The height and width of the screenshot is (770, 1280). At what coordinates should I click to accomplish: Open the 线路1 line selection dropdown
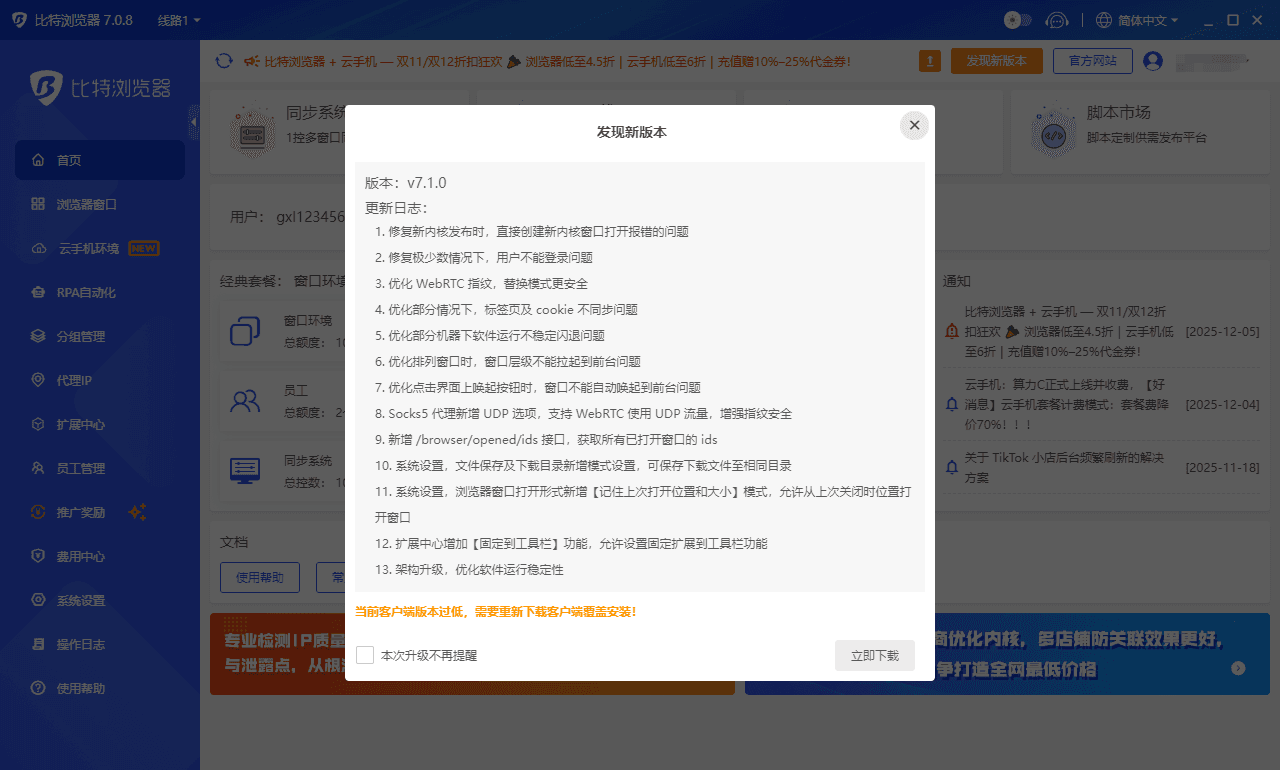coord(174,19)
